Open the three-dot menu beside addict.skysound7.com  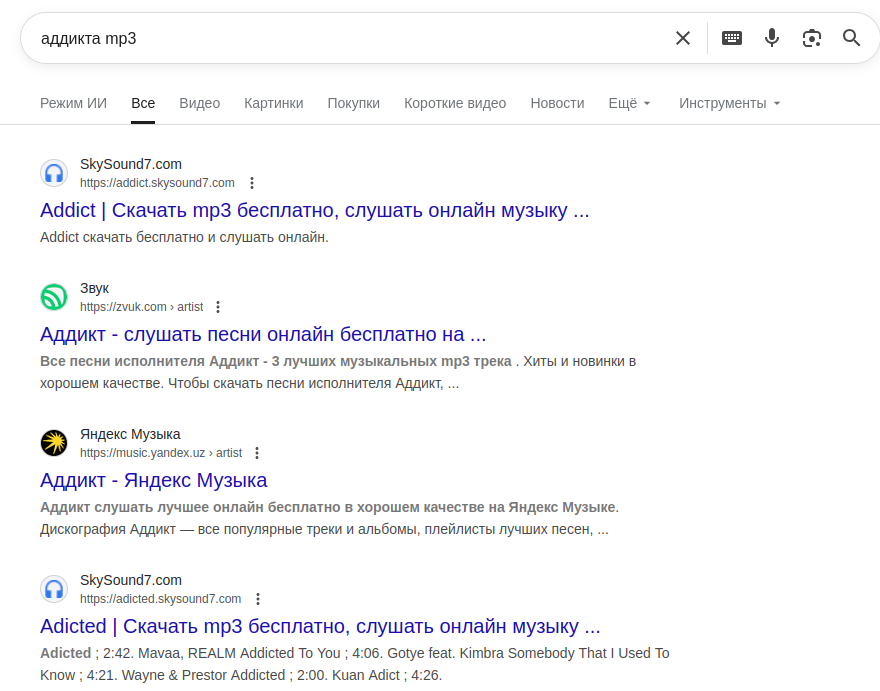point(252,183)
